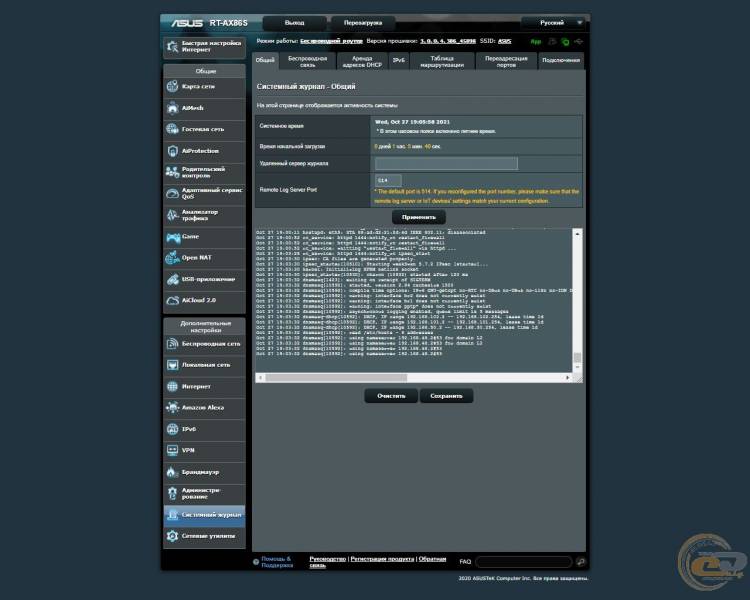Image resolution: width=750 pixels, height=600 pixels.
Task: Open the IPv6 sidebar icon
Action: (x=172, y=429)
